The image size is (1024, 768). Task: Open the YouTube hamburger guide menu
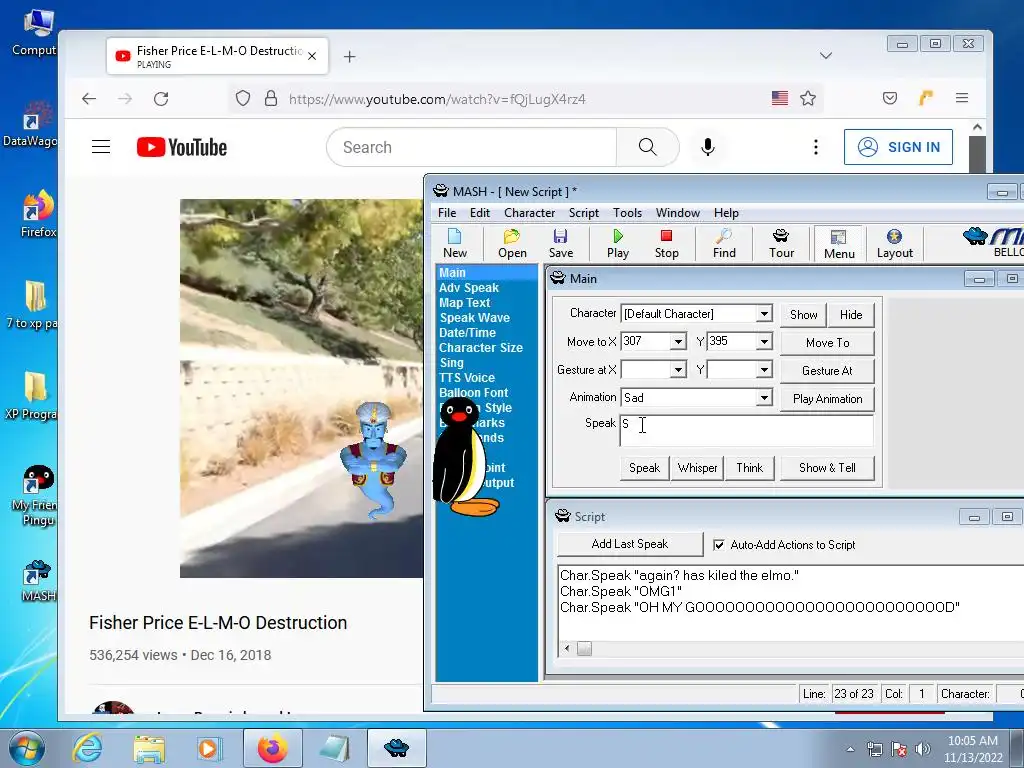pyautogui.click(x=101, y=147)
